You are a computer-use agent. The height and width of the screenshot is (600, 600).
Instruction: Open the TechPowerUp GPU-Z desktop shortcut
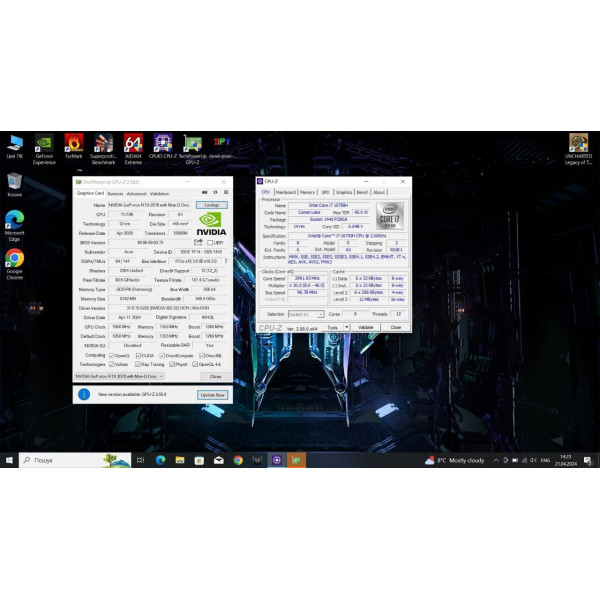pos(192,149)
